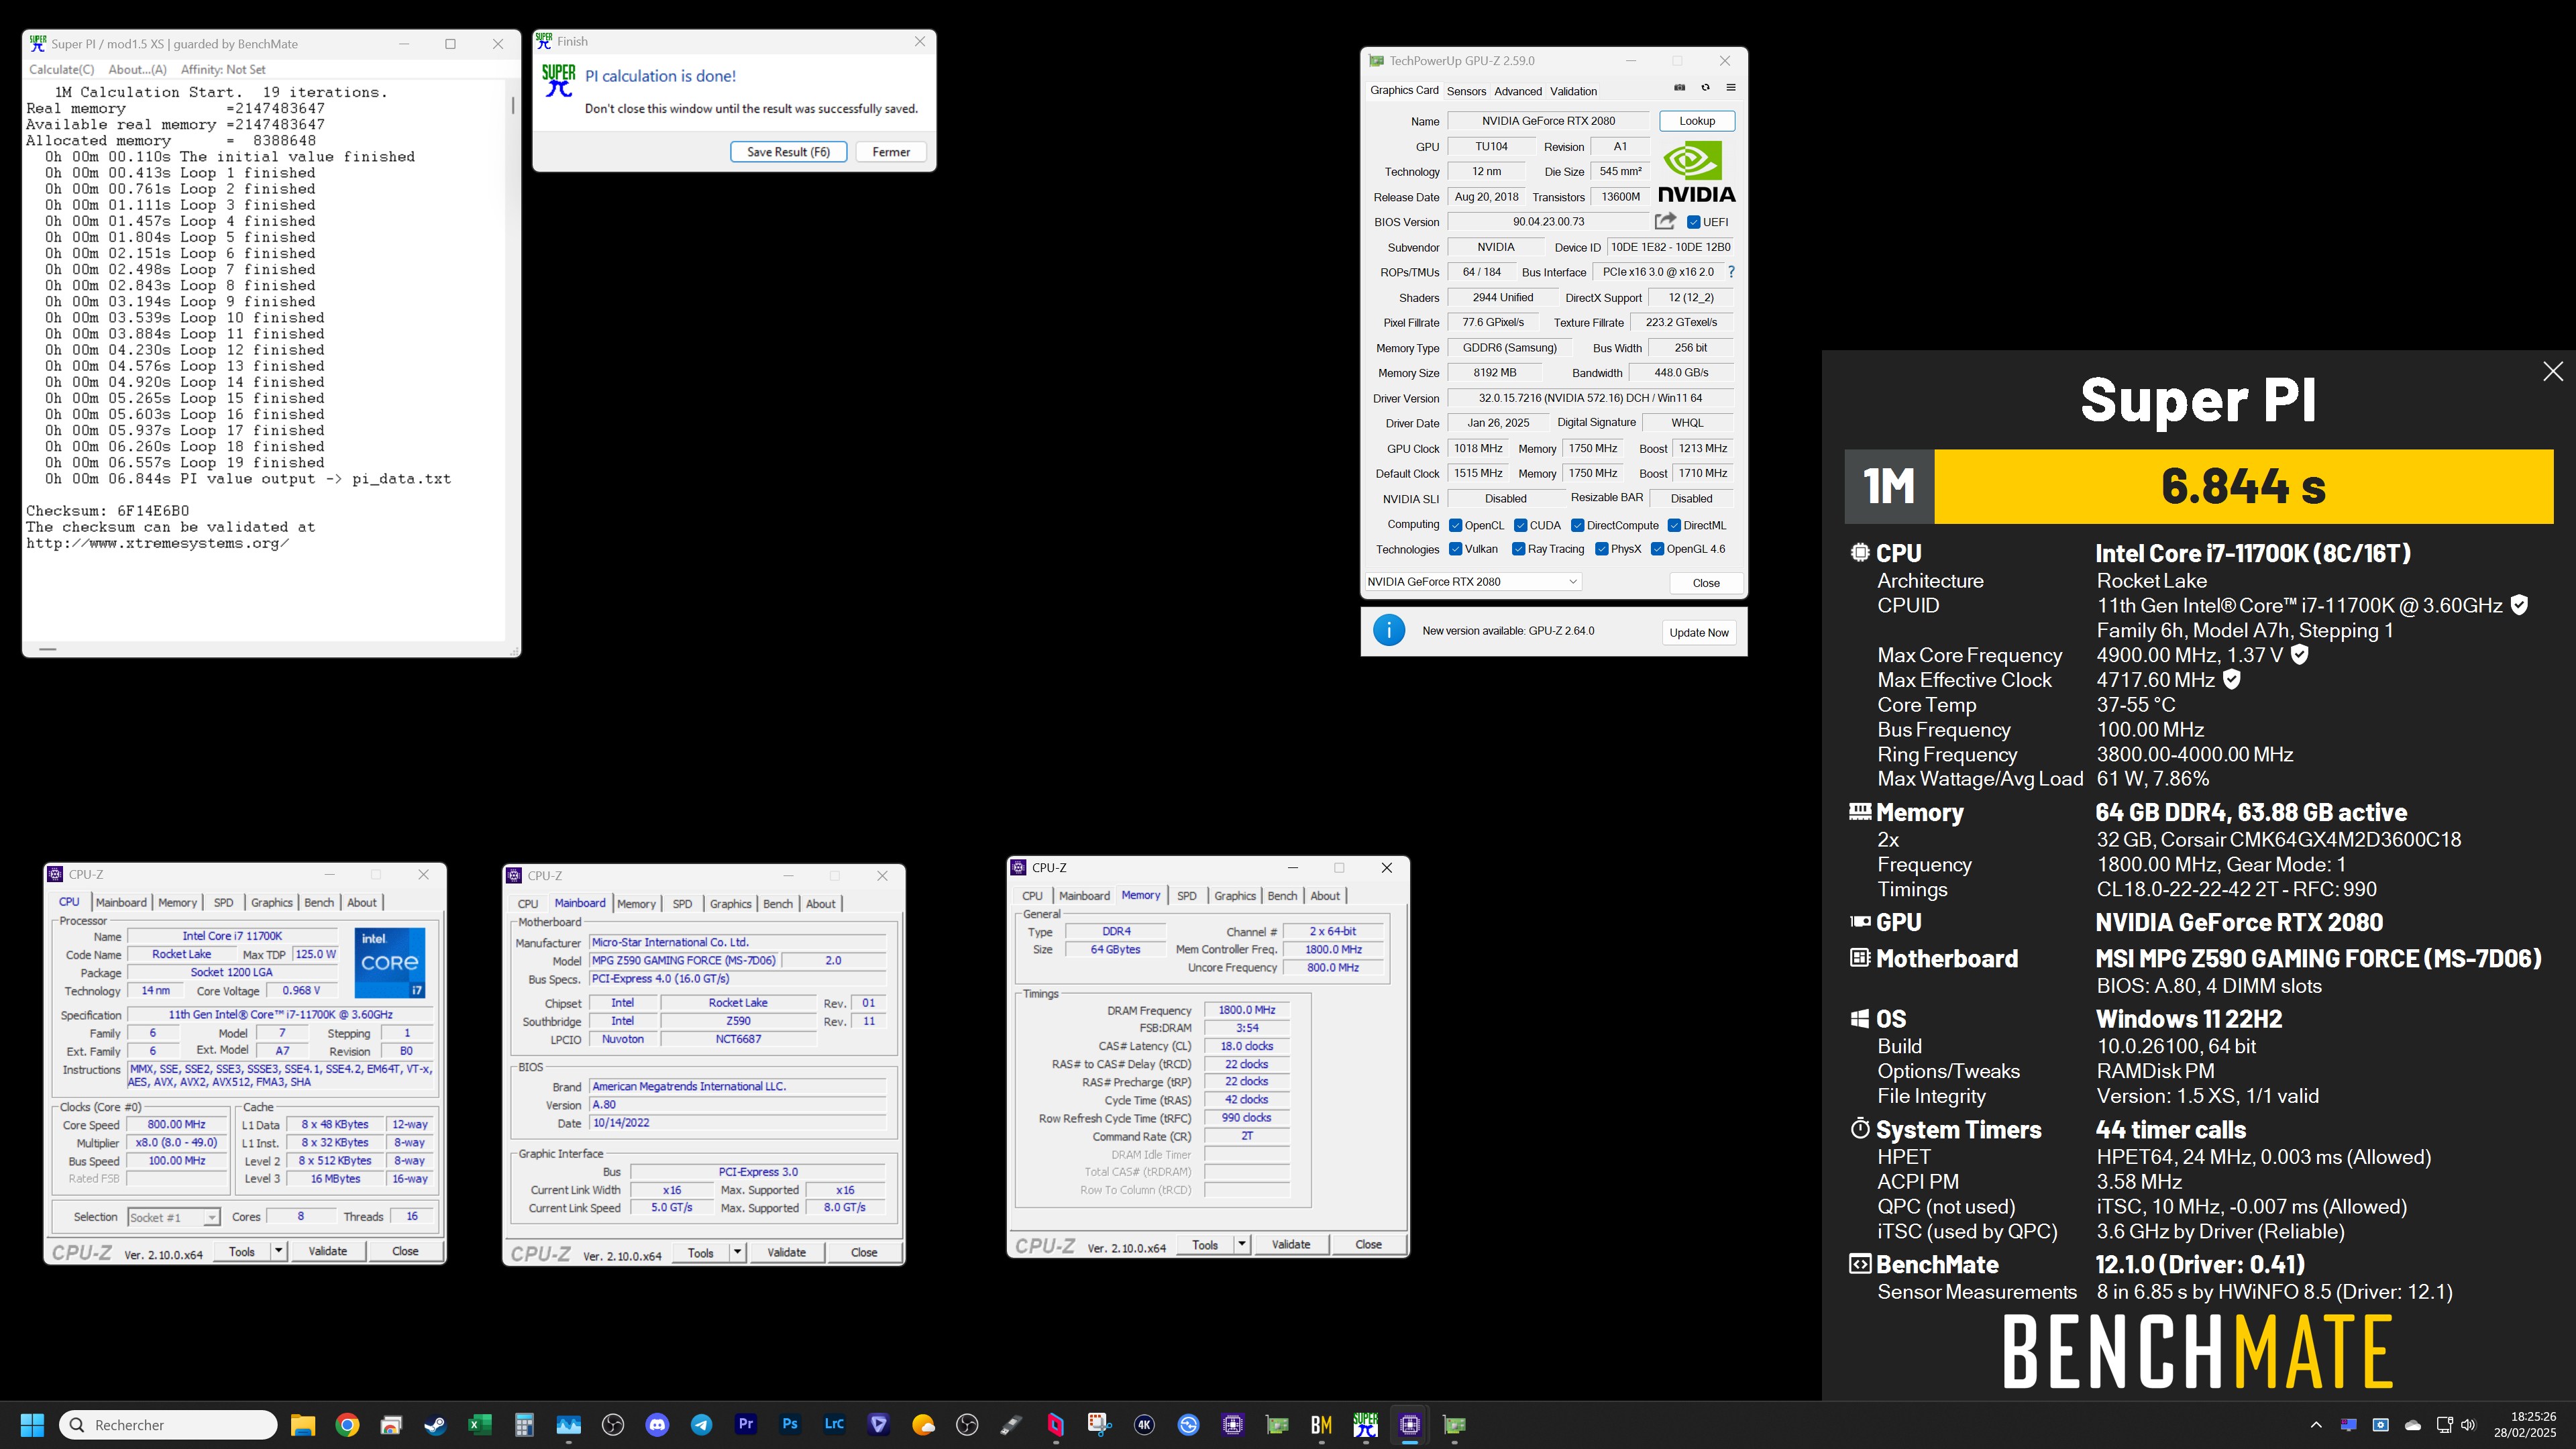Switch to Super PI taskbar icon

click(x=1365, y=1425)
